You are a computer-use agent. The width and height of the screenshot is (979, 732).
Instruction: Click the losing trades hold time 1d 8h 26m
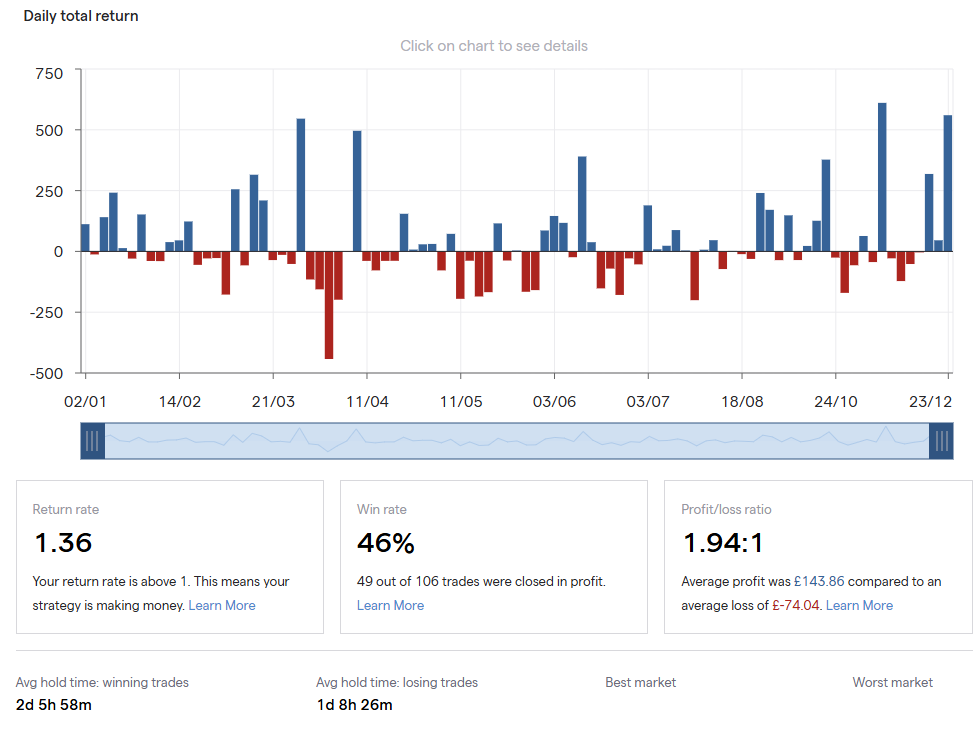tap(354, 705)
